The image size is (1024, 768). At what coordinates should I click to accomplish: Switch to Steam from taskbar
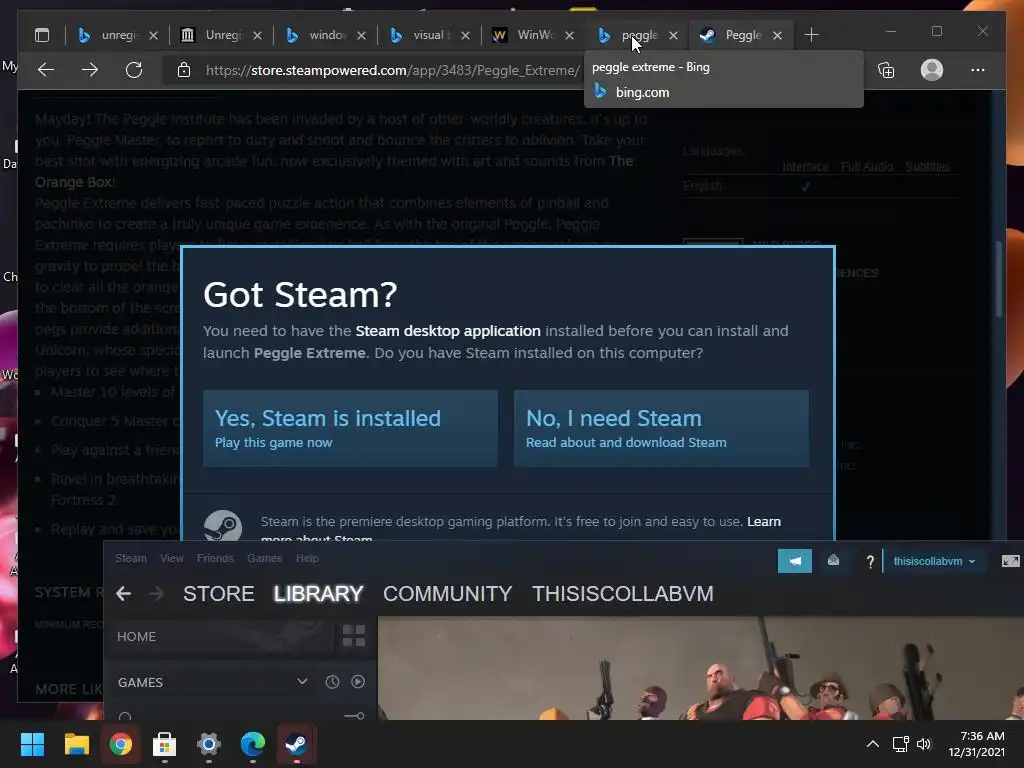pyautogui.click(x=296, y=744)
